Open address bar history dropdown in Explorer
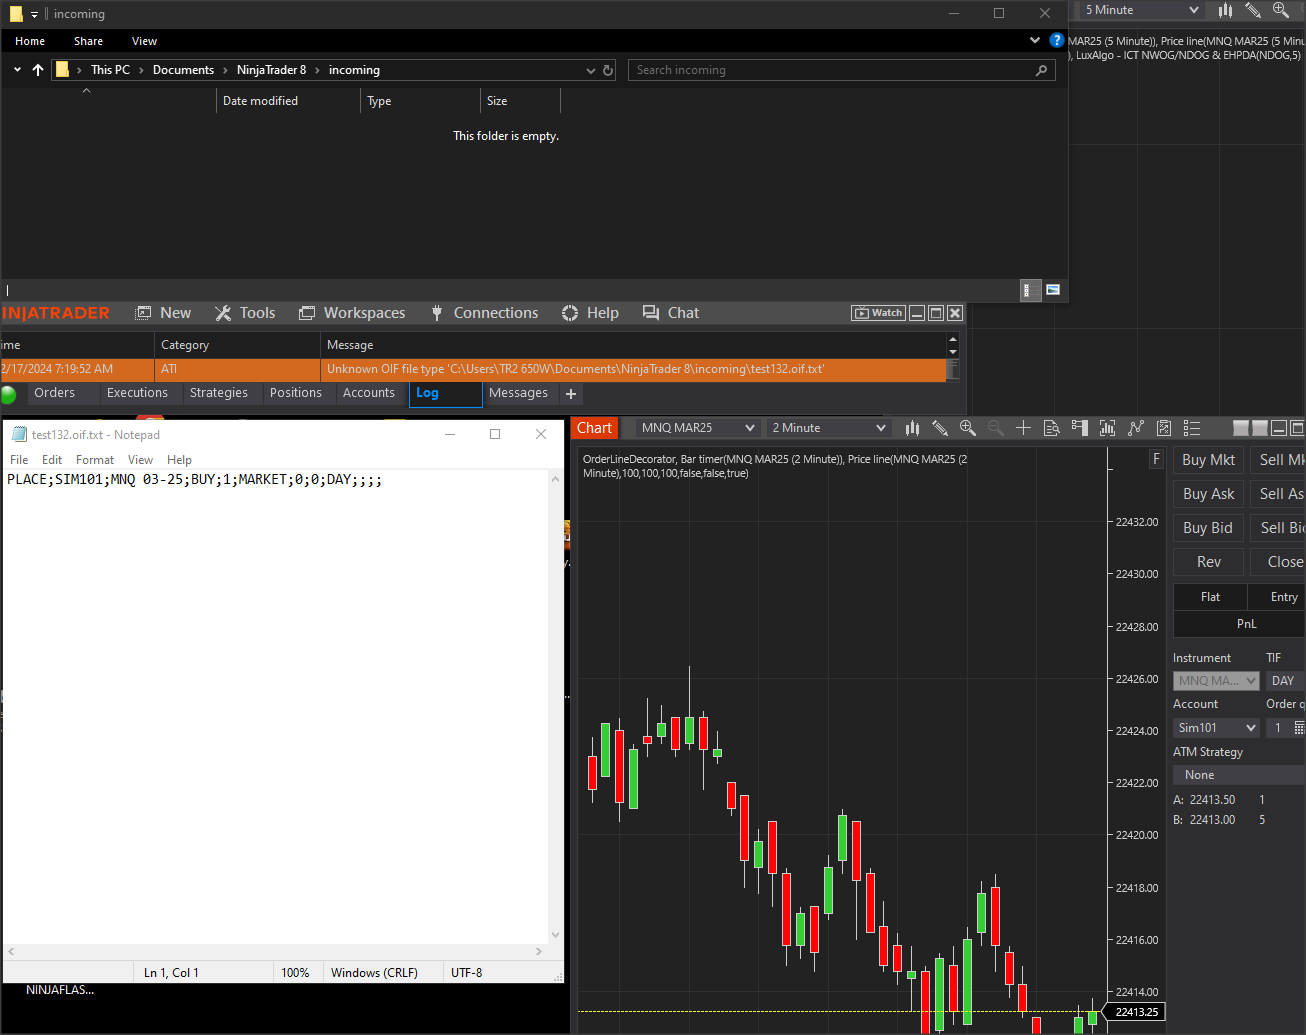This screenshot has width=1306, height=1035. pyautogui.click(x=590, y=70)
